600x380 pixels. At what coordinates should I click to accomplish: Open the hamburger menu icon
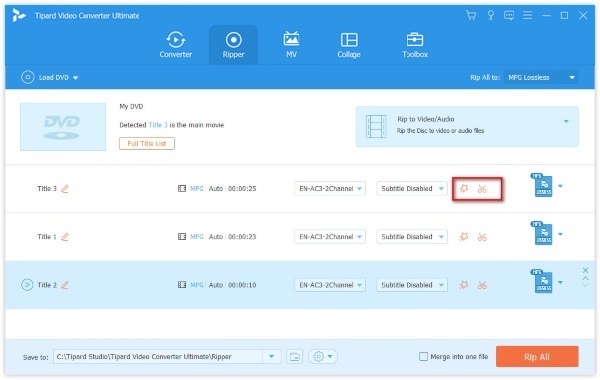(x=527, y=15)
